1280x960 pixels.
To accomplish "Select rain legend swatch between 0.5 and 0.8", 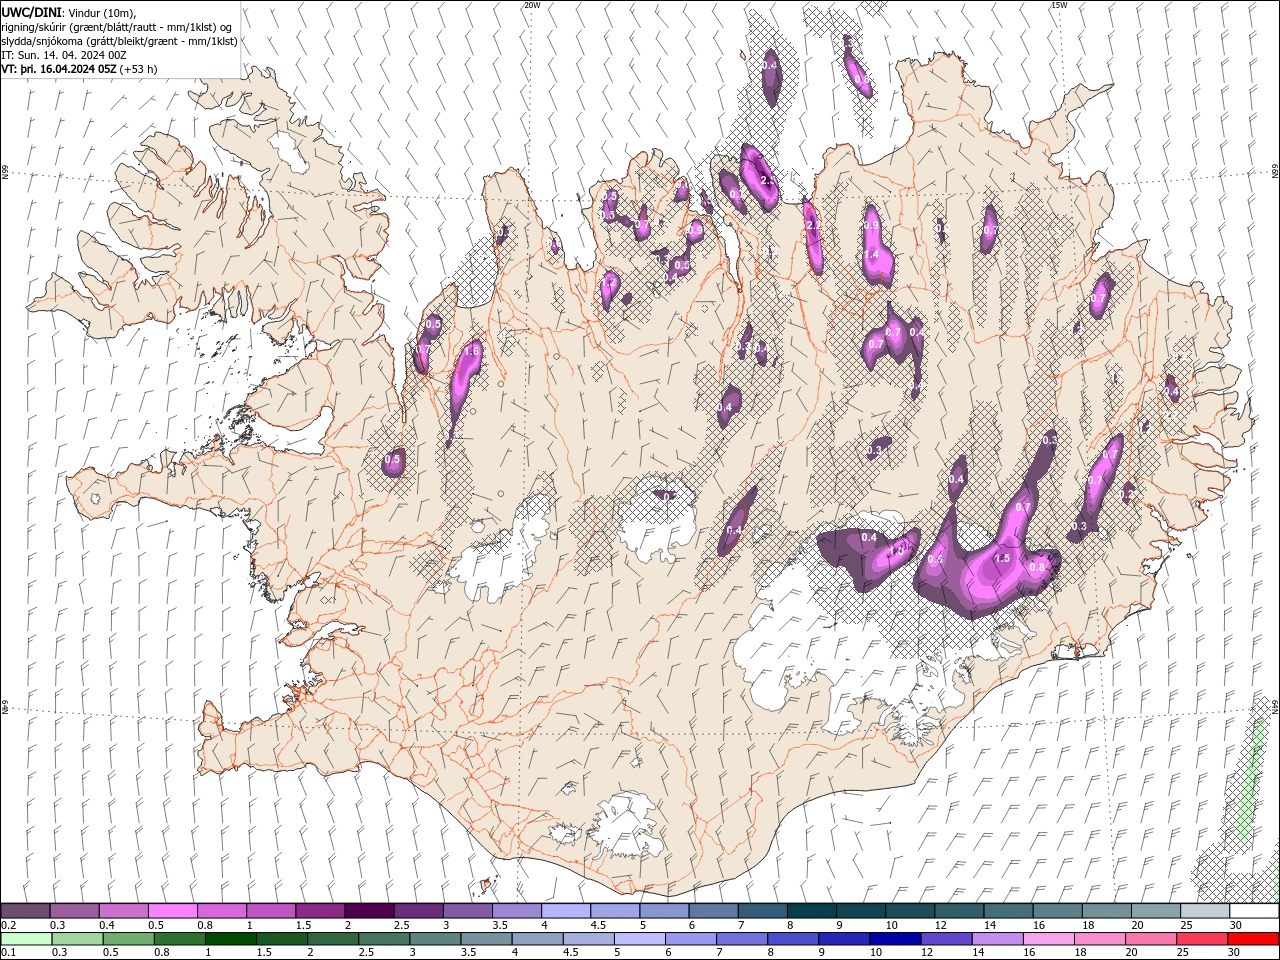I will point(128,939).
